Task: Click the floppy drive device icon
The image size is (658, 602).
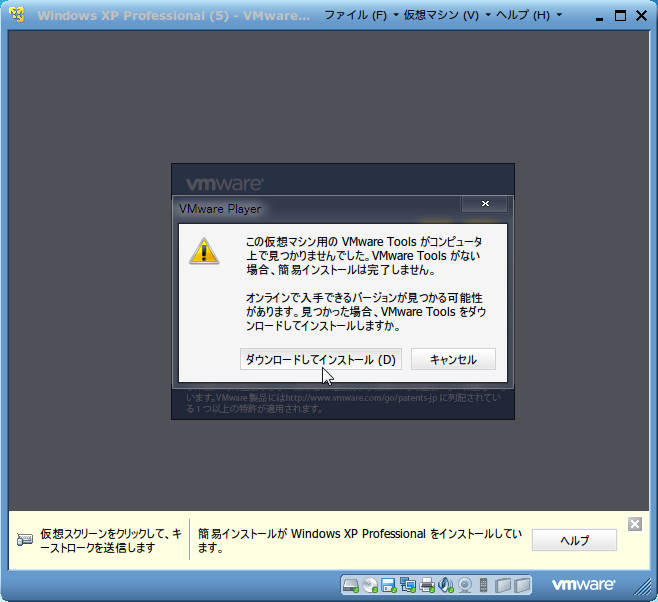Action: click(389, 585)
